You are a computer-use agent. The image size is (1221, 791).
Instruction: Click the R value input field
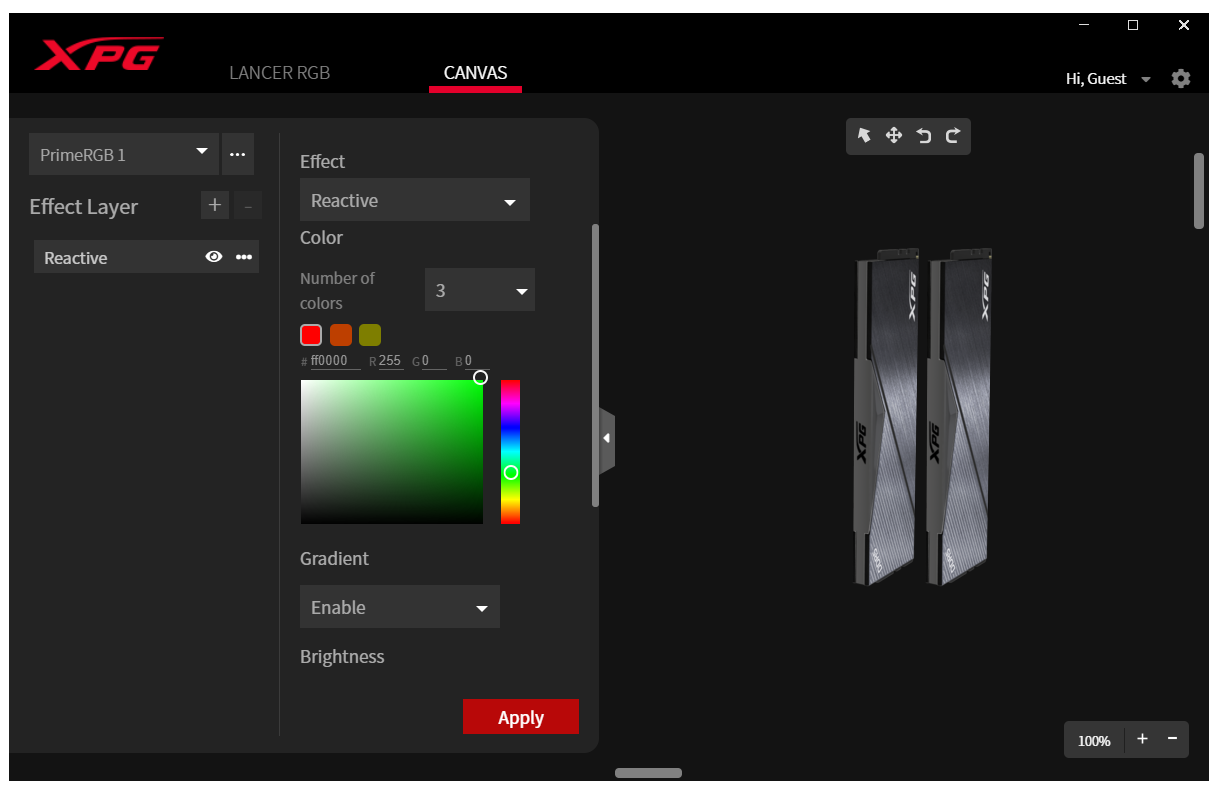tap(391, 361)
